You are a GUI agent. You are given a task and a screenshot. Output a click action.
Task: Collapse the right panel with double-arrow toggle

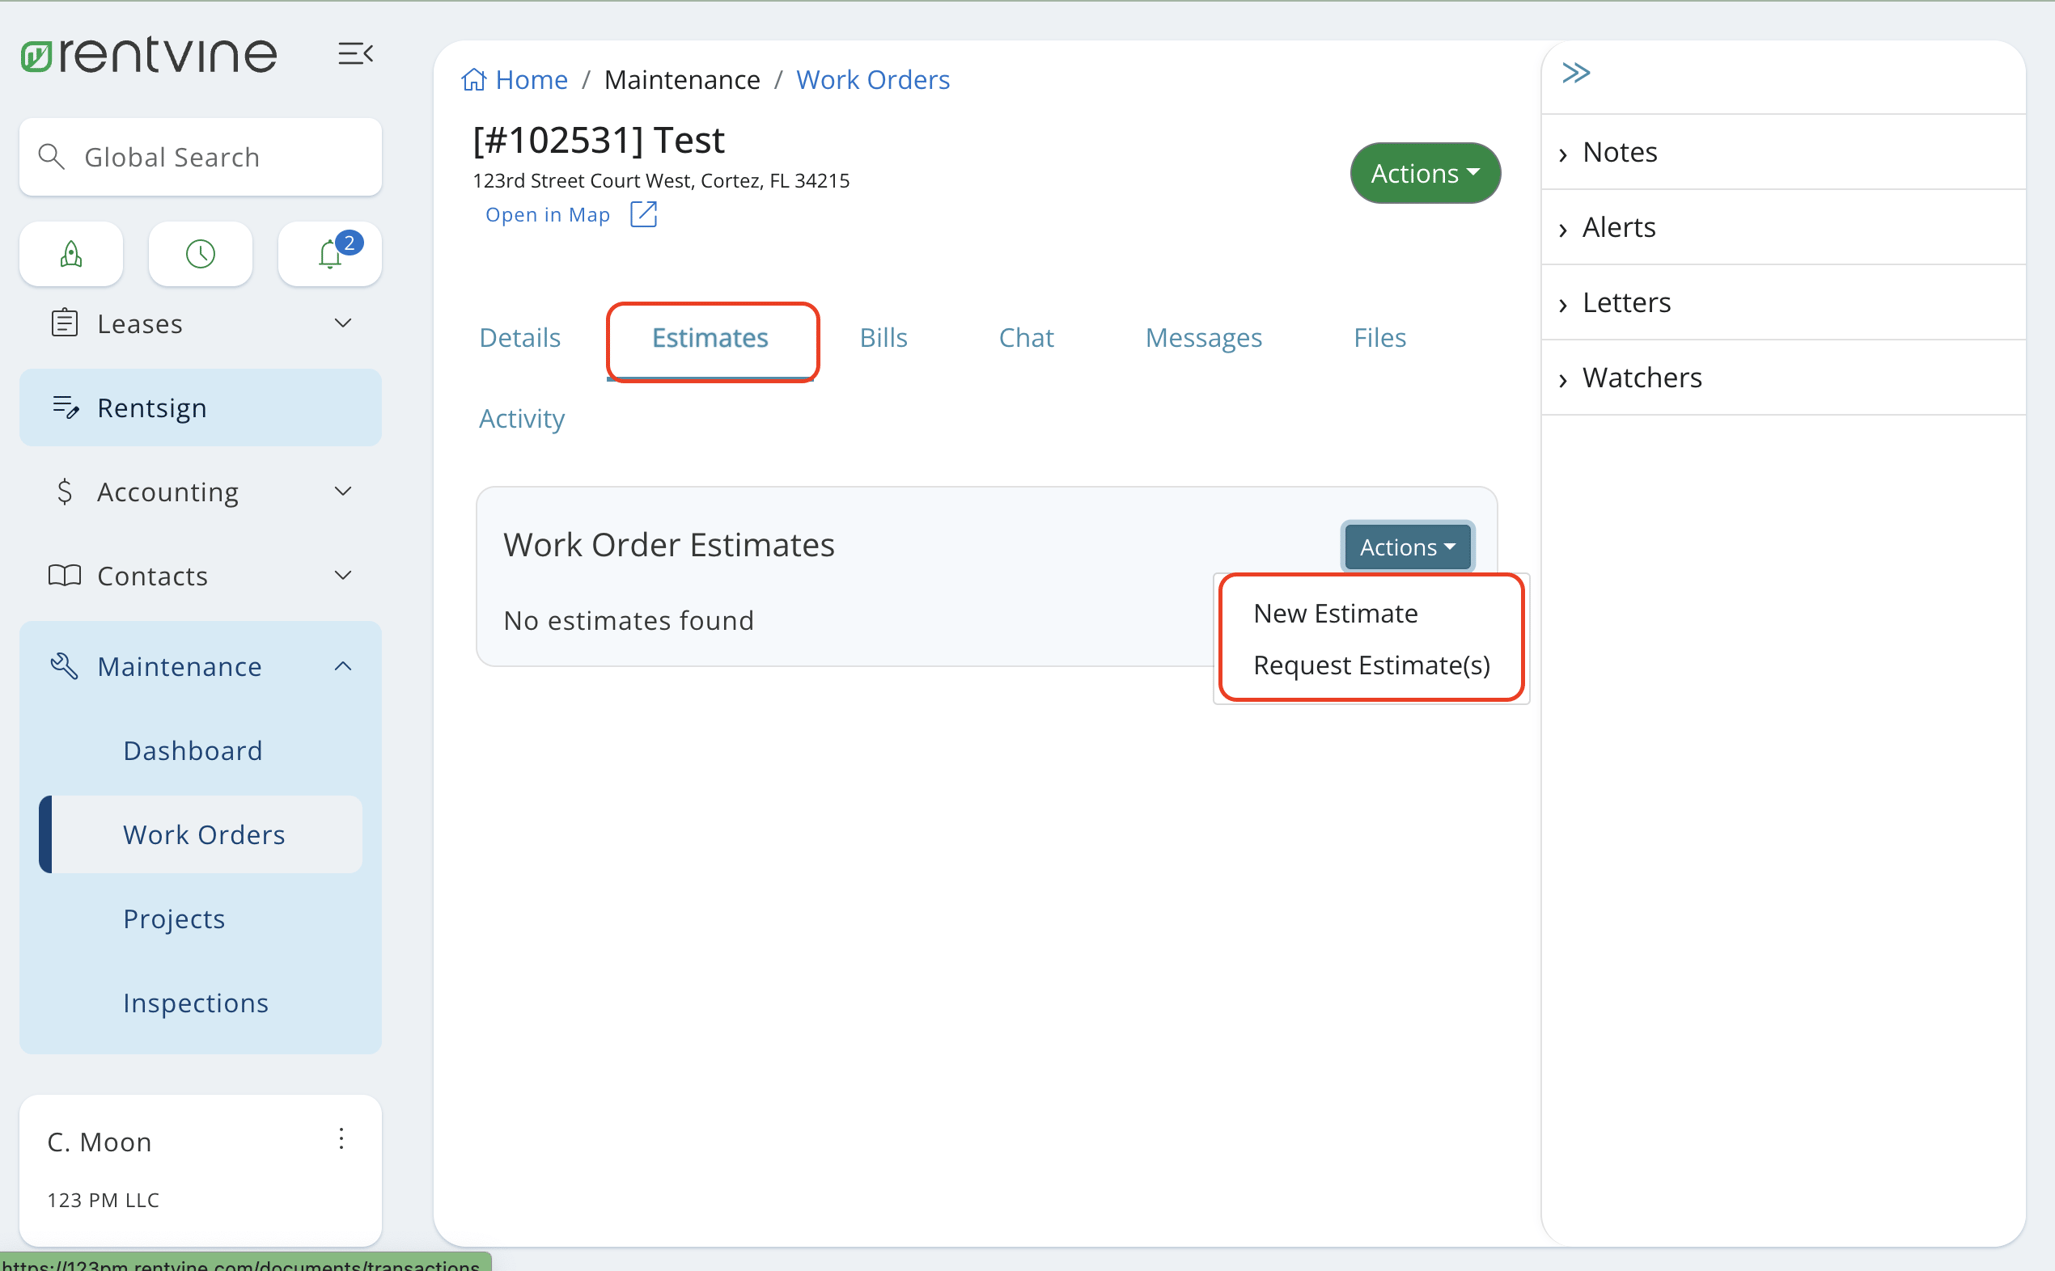[x=1577, y=72]
